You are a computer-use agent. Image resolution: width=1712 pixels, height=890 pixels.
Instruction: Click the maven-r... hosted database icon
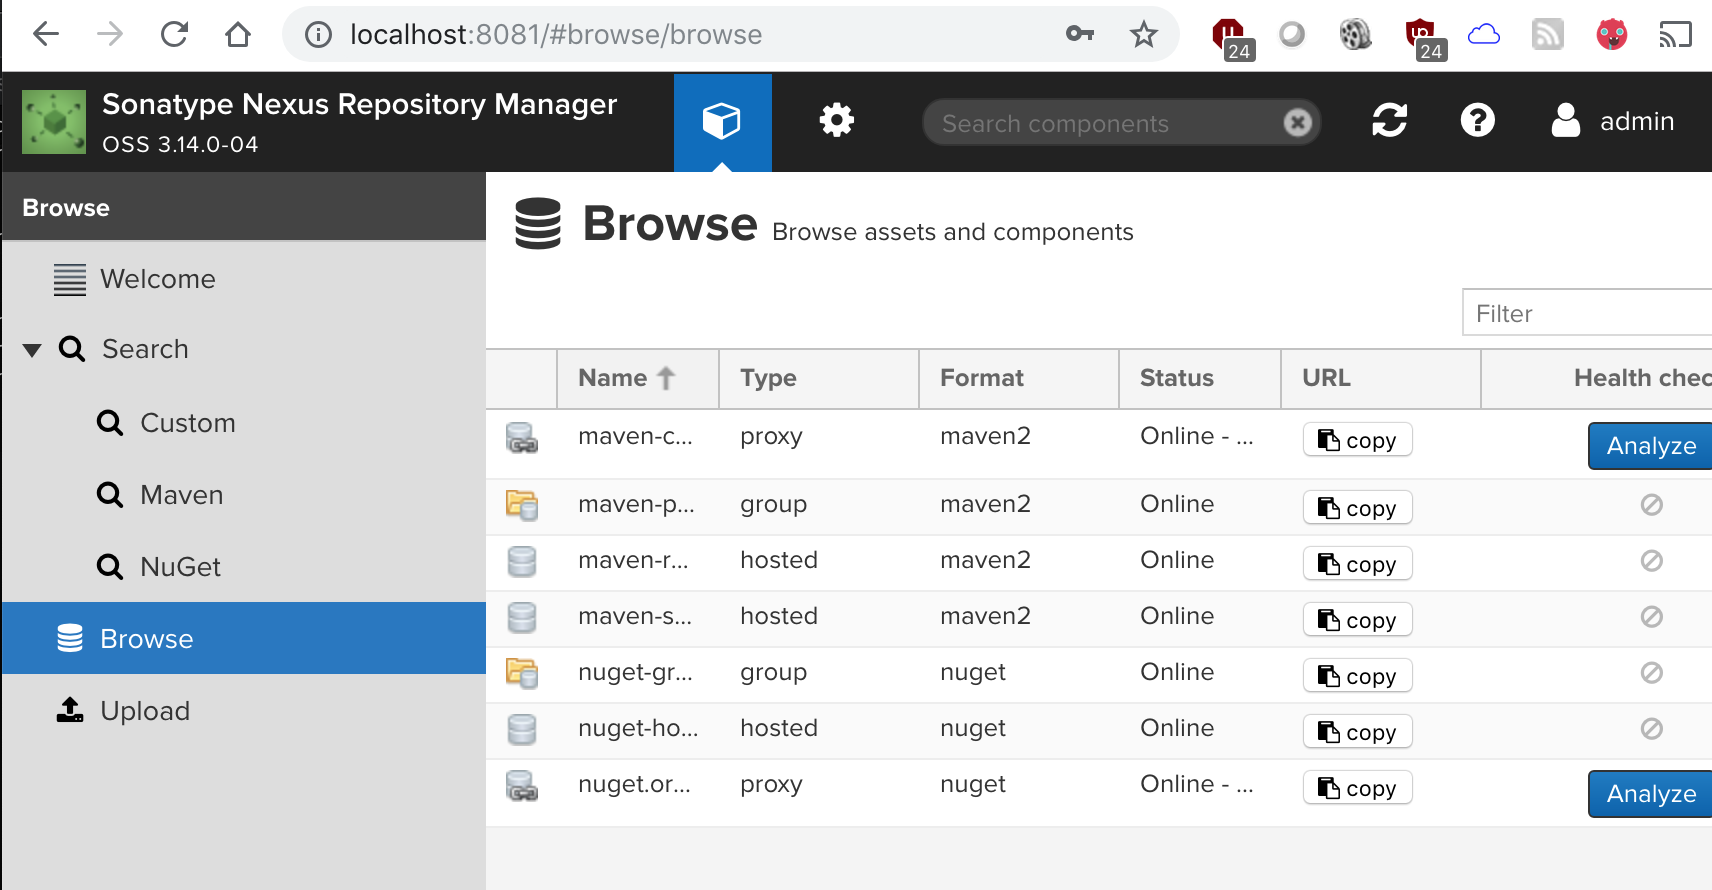pyautogui.click(x=522, y=562)
